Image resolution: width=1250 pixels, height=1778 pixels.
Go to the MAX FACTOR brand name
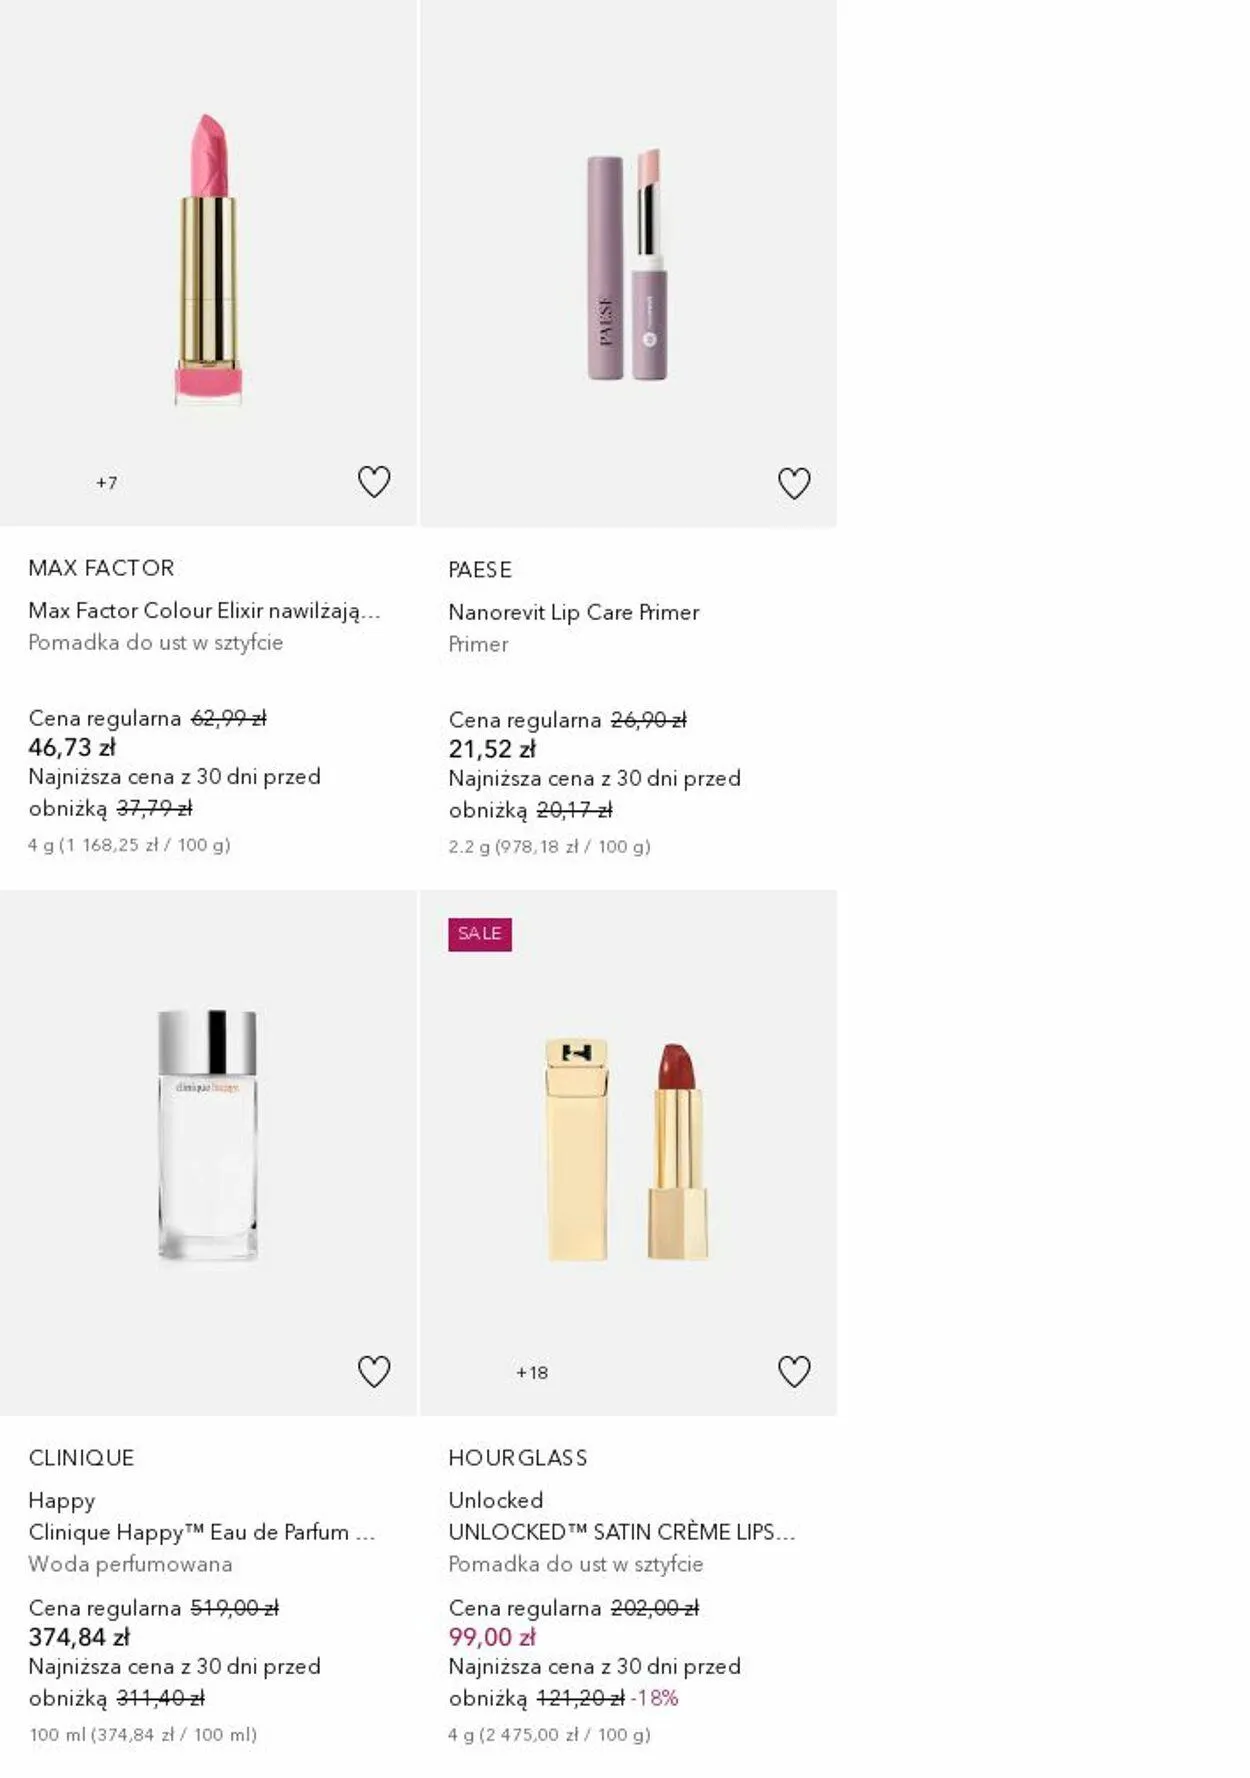coord(101,568)
